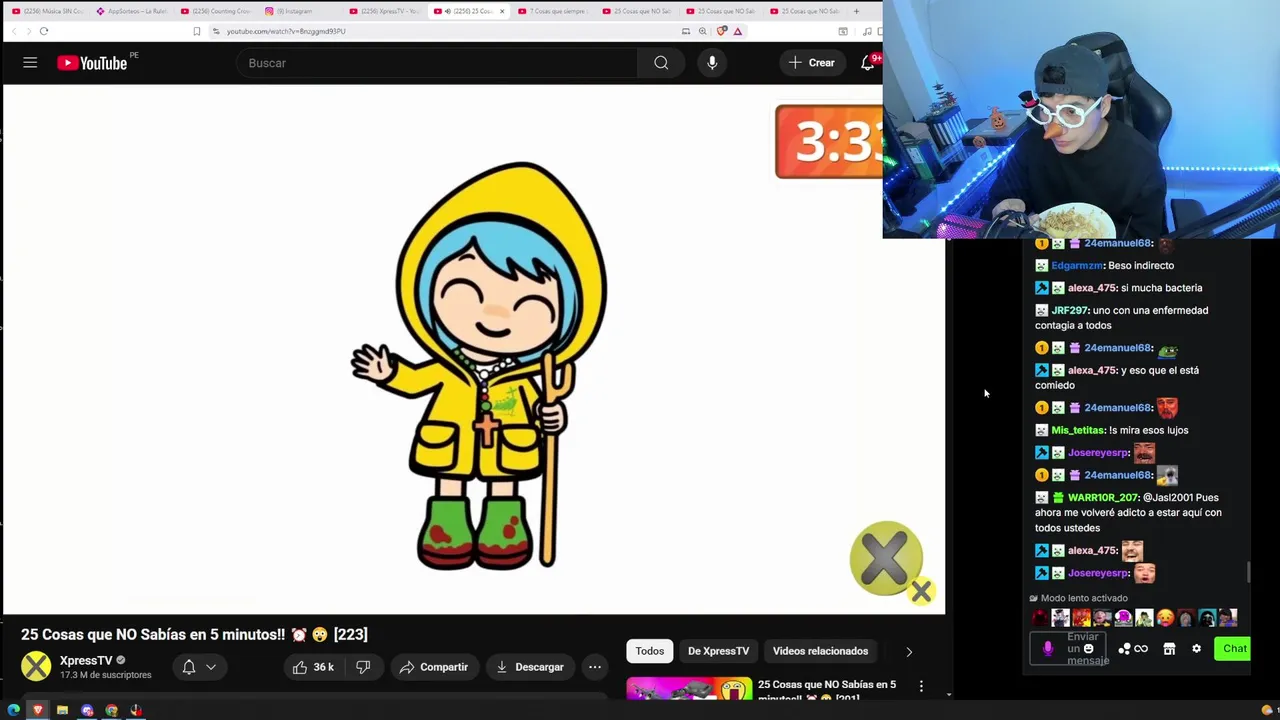Open the Brave Shields lion icon

point(722,31)
